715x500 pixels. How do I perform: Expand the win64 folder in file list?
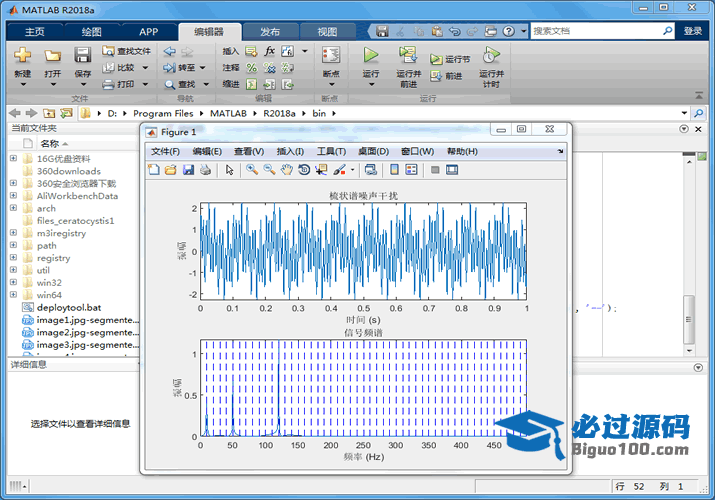point(13,295)
